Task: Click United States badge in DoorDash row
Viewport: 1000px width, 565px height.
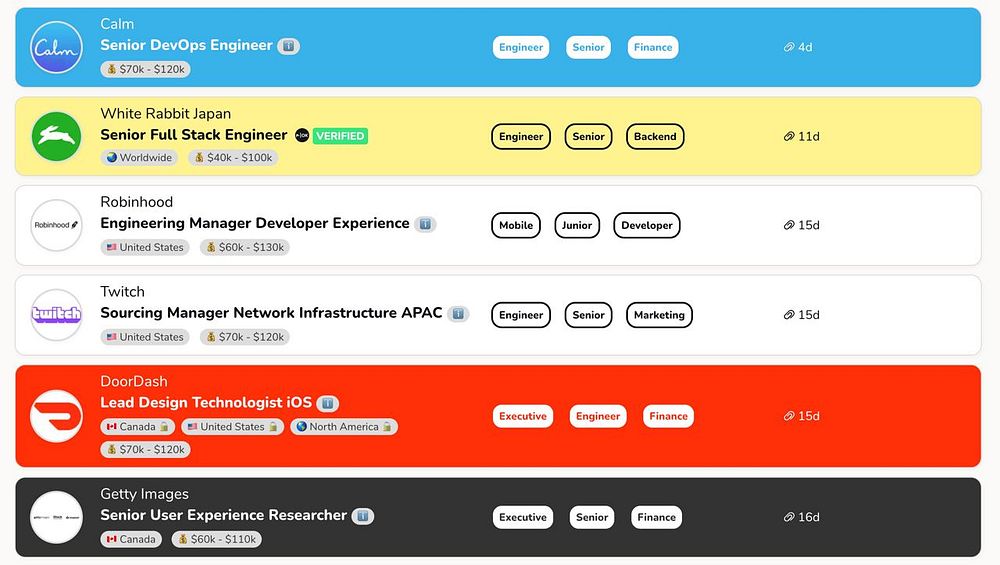Action: tap(232, 427)
